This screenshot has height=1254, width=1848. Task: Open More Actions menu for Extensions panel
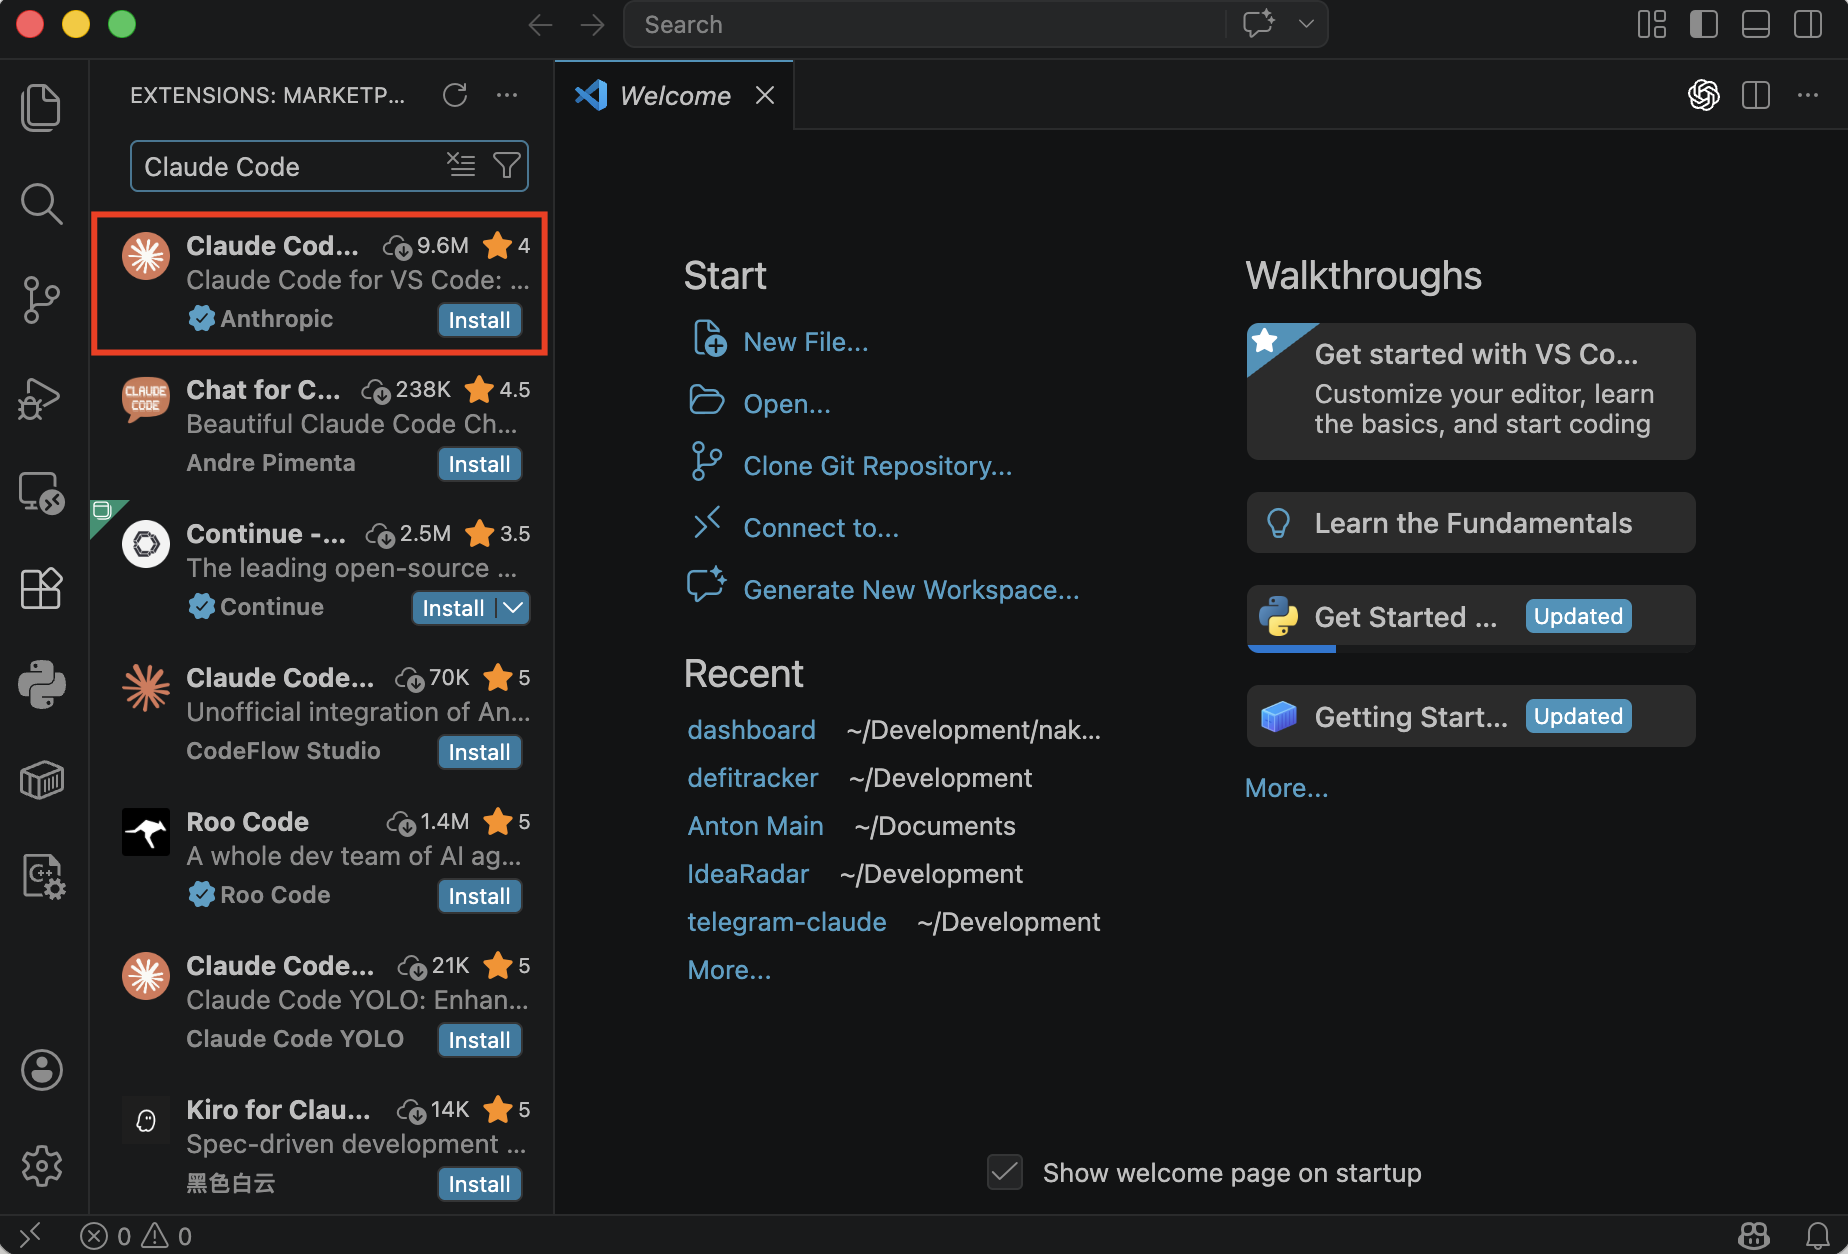[507, 95]
